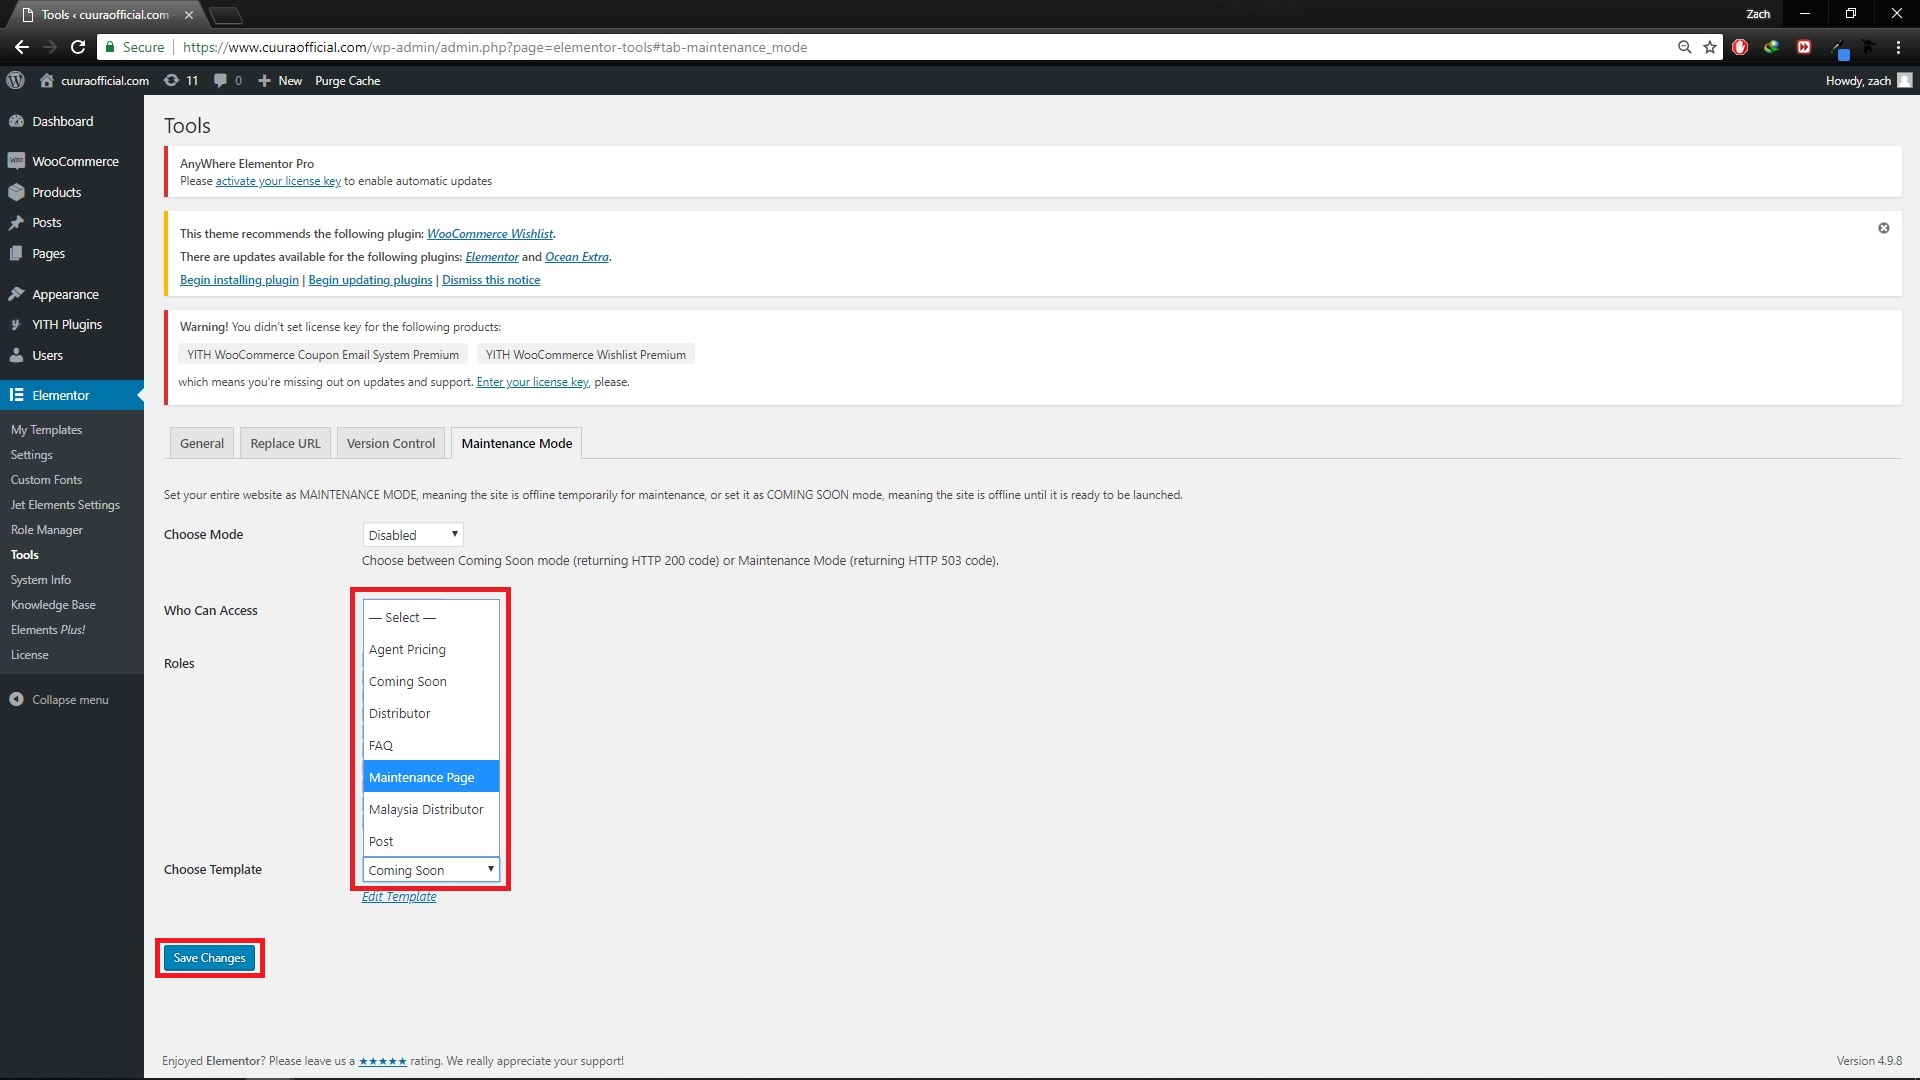Switch to Version Control tab

tap(391, 443)
